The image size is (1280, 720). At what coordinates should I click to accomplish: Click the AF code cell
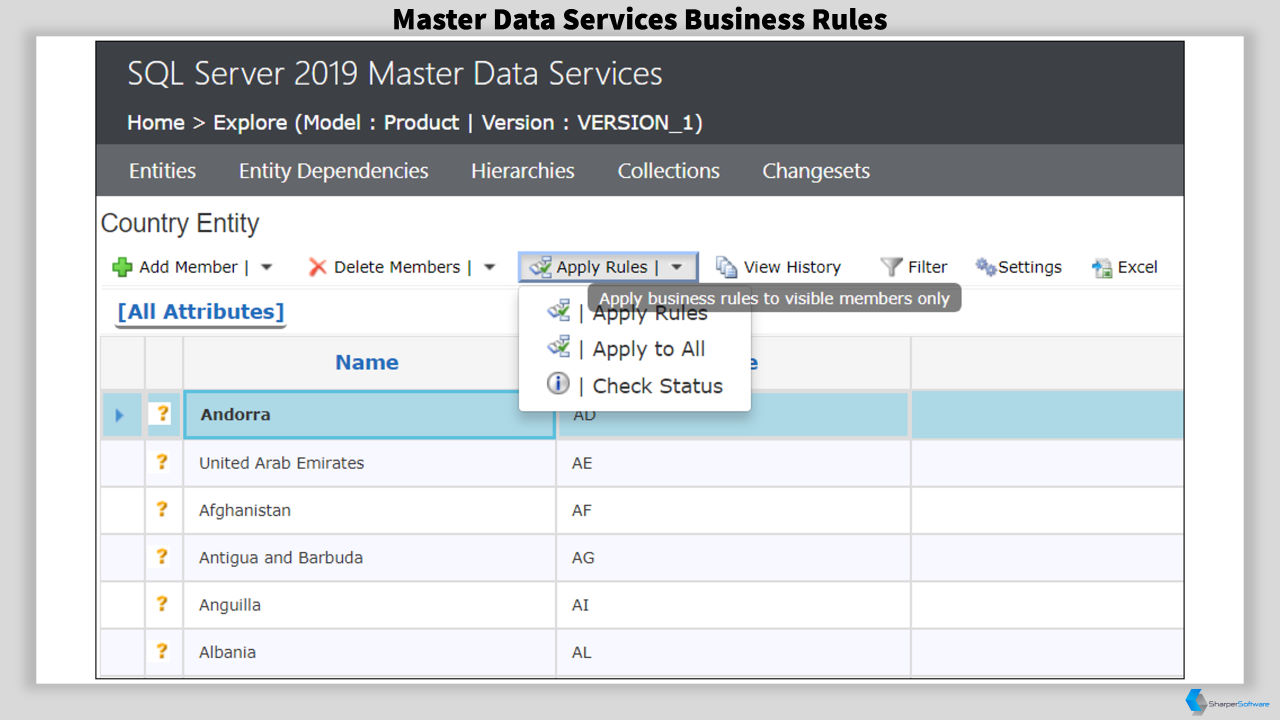tap(733, 510)
